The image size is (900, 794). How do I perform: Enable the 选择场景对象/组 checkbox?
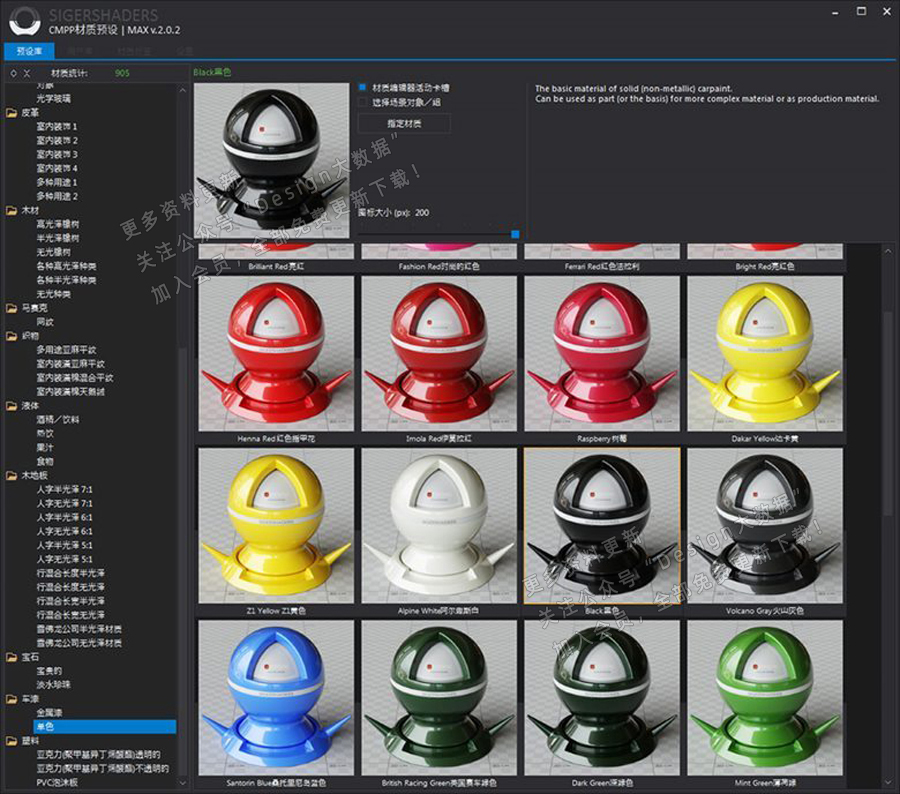363,102
